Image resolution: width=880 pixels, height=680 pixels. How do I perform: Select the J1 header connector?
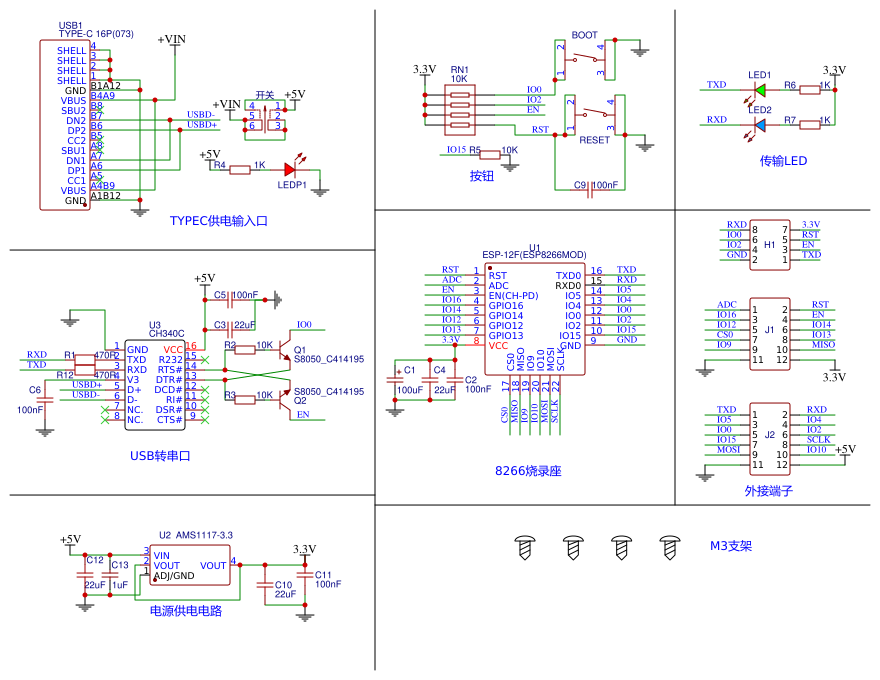coord(769,334)
